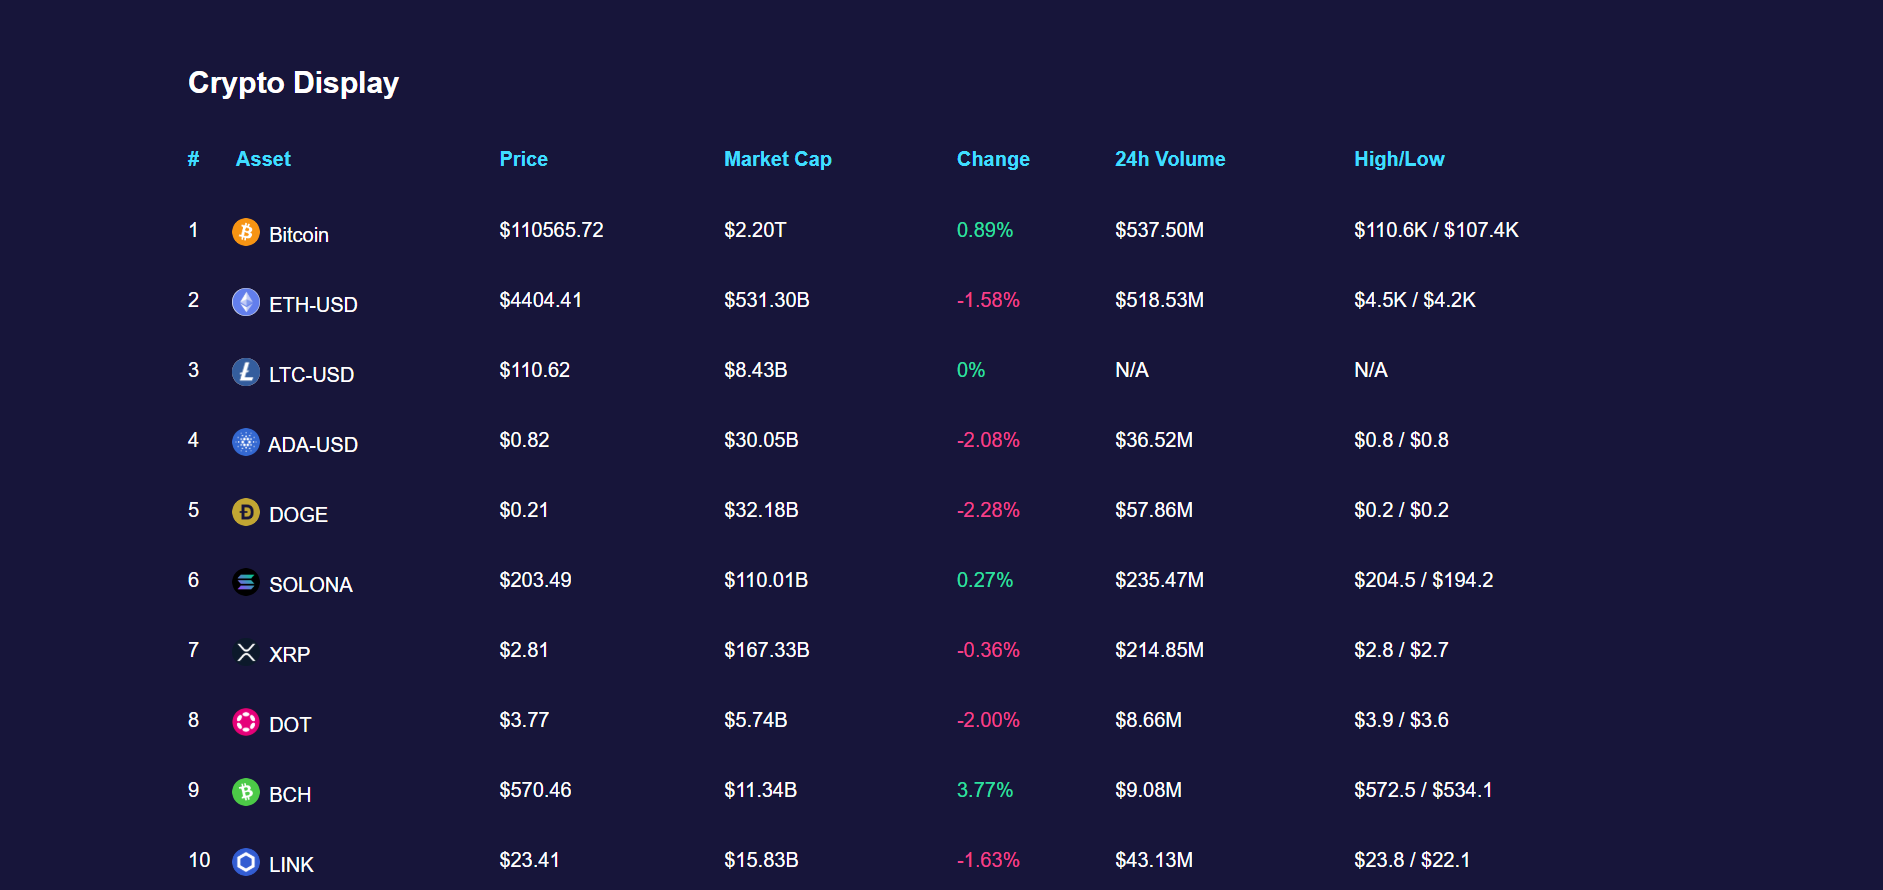Click the Ethereum logo icon

pos(246,302)
